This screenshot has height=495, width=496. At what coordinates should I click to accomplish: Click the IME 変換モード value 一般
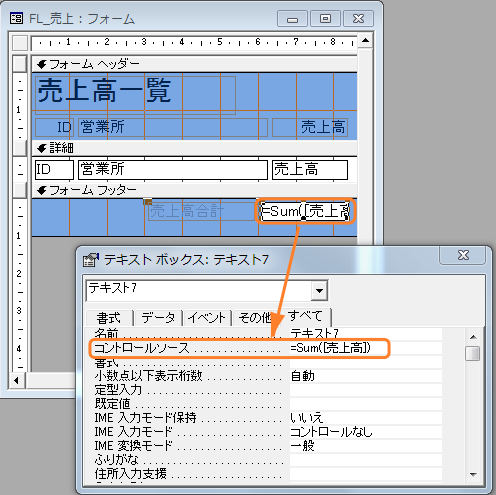[x=366, y=446]
